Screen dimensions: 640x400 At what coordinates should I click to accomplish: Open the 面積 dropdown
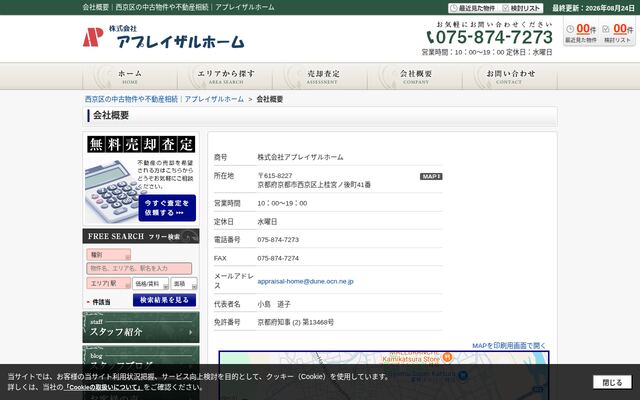click(184, 283)
